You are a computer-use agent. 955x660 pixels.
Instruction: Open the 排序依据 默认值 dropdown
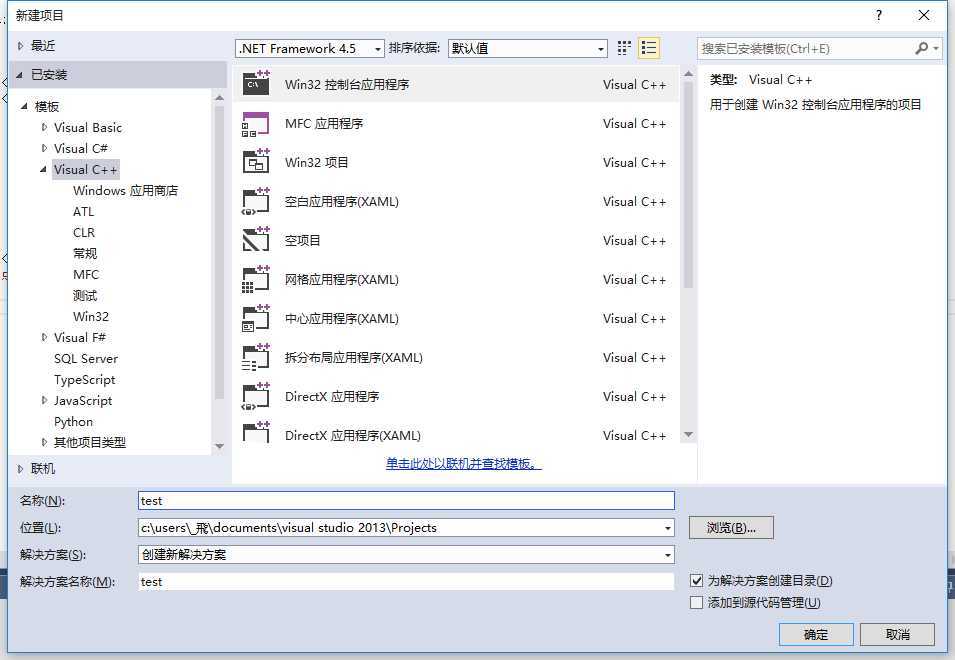coord(527,49)
